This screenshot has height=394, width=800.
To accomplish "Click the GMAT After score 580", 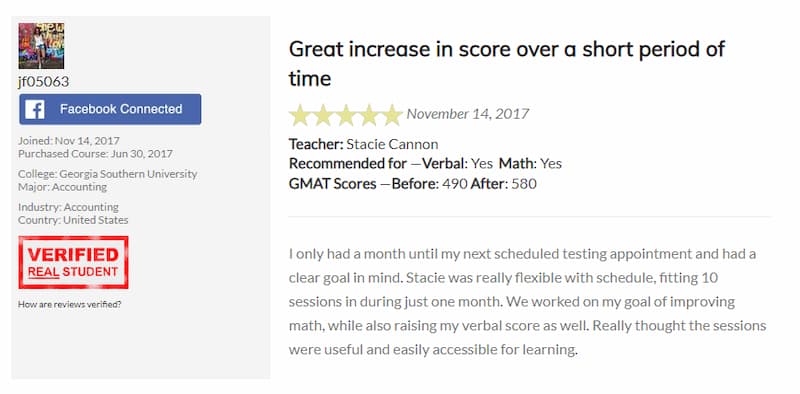I will coord(524,184).
